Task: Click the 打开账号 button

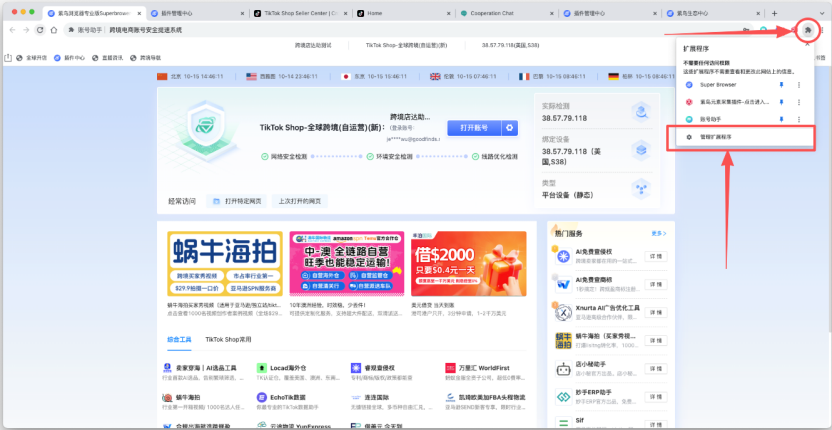Action: (474, 128)
